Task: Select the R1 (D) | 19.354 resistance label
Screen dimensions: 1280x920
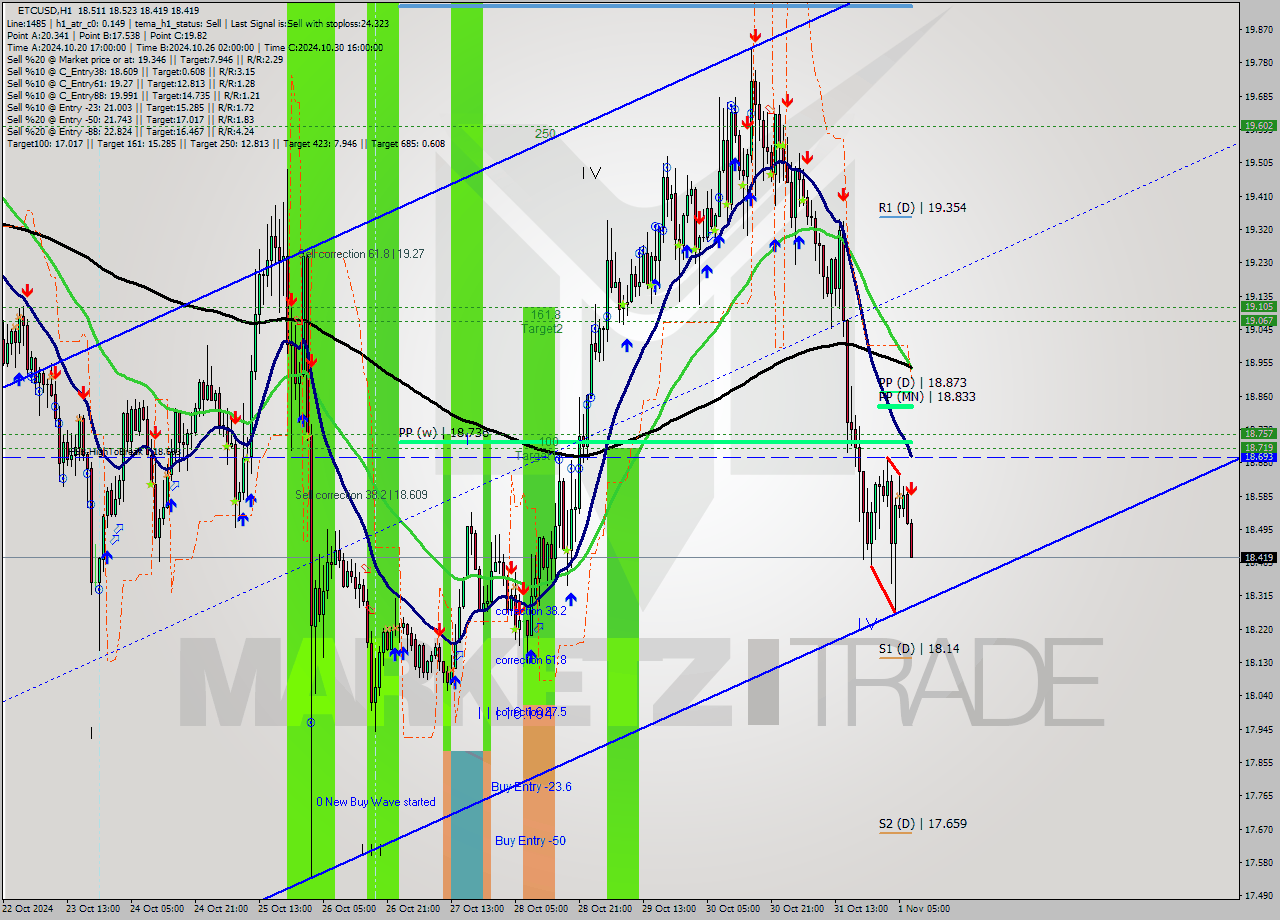Action: point(922,208)
